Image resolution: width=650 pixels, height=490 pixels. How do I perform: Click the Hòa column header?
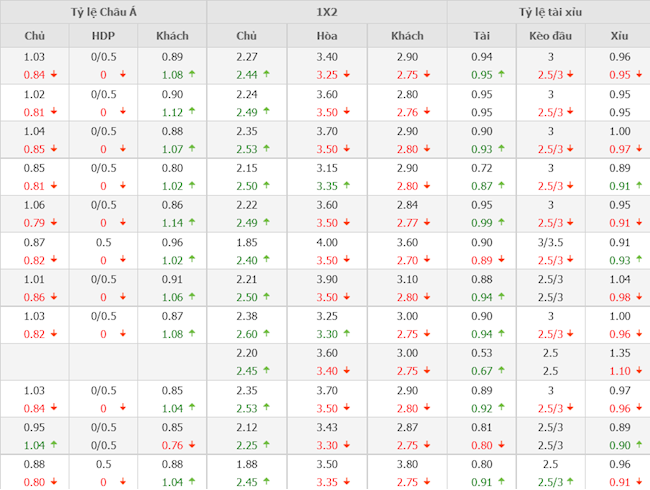326,36
